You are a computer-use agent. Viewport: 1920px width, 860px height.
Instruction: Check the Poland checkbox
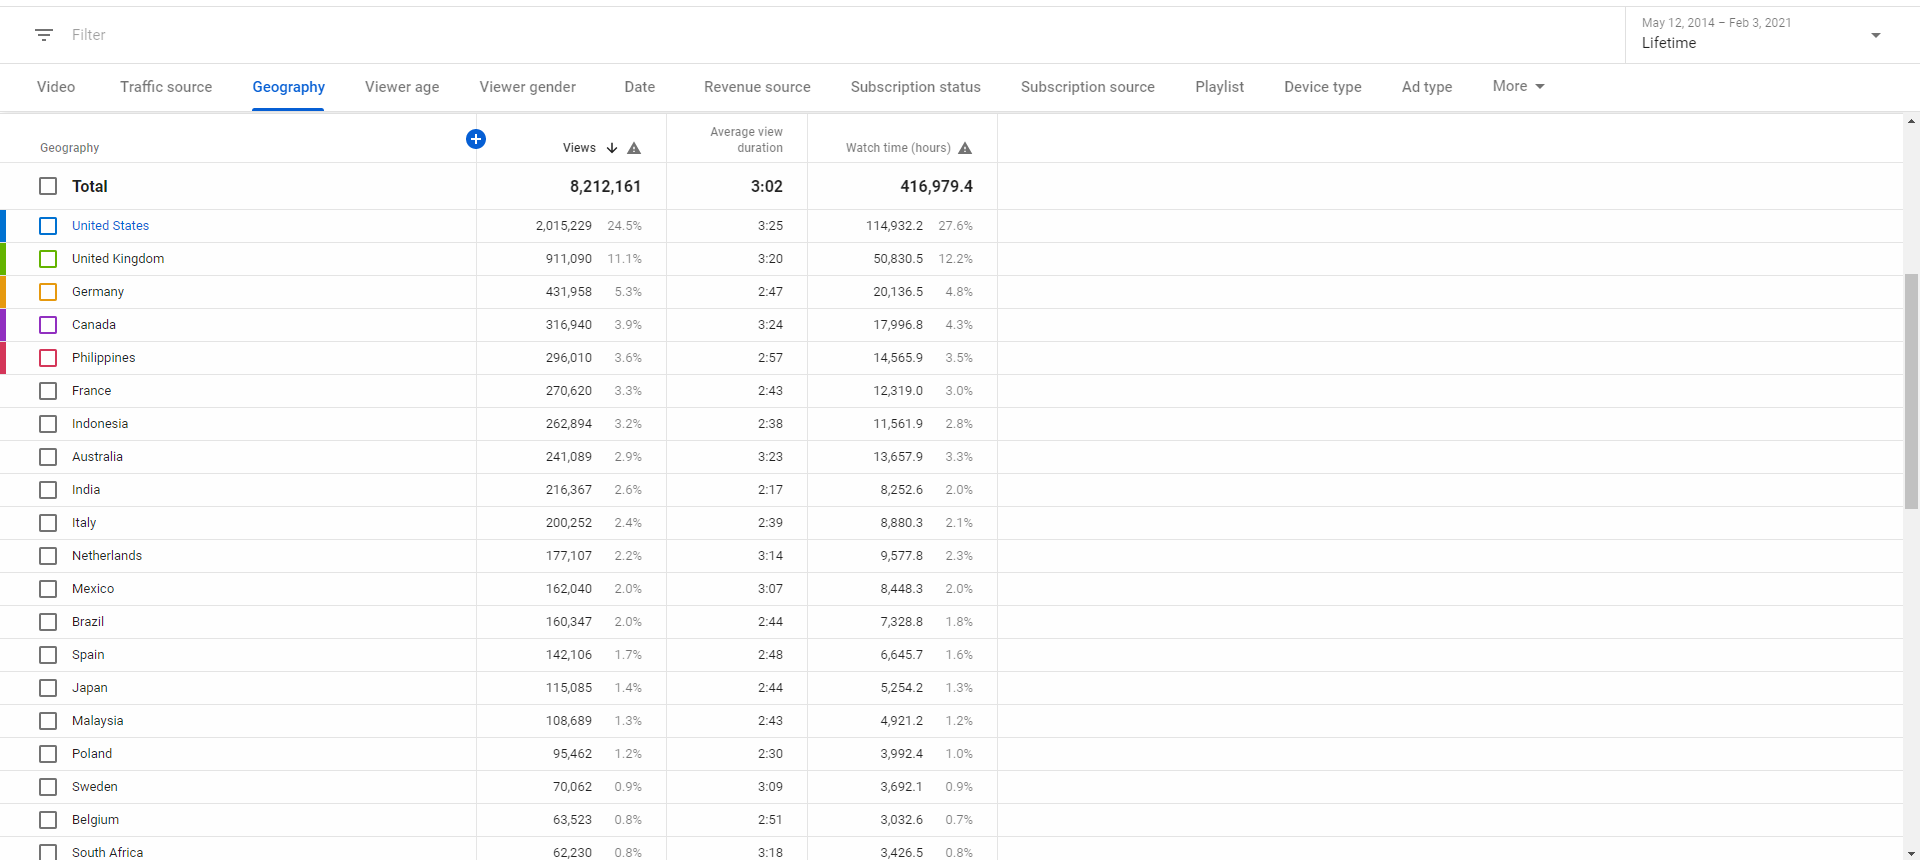pos(48,754)
